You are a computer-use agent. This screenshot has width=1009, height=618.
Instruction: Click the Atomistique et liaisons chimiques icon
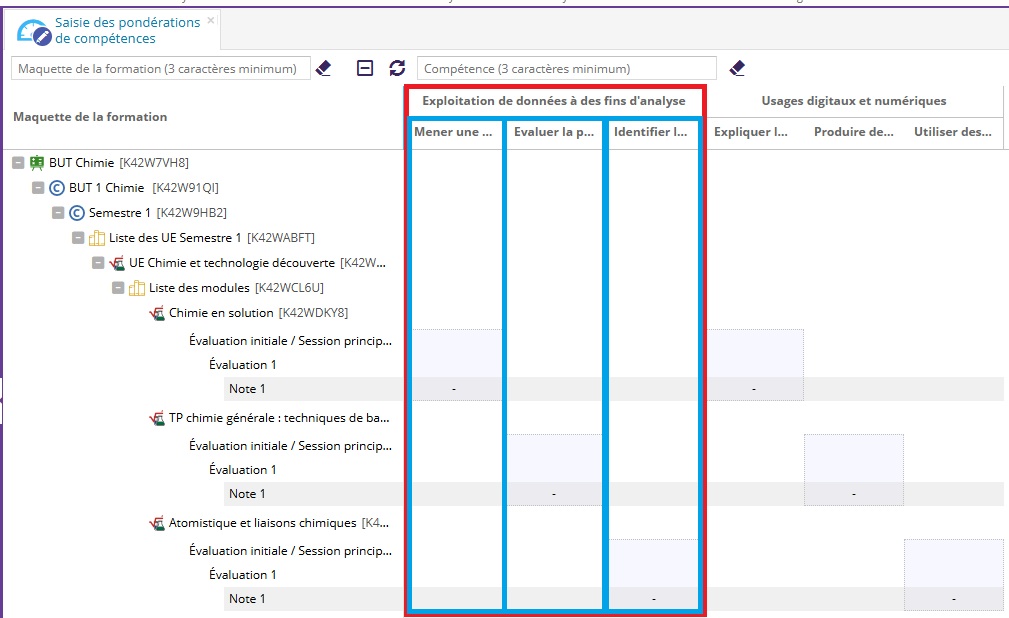[x=157, y=523]
